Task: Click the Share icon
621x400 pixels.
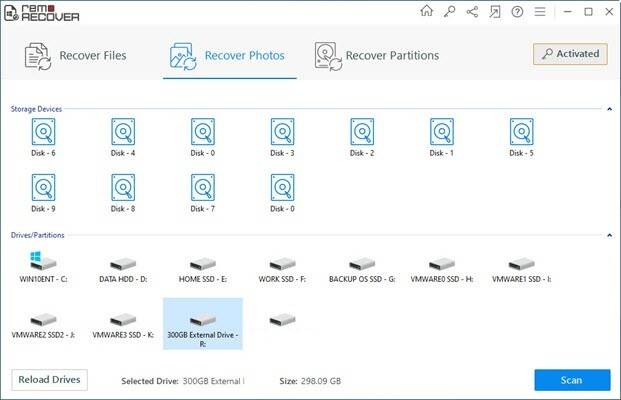Action: (471, 11)
